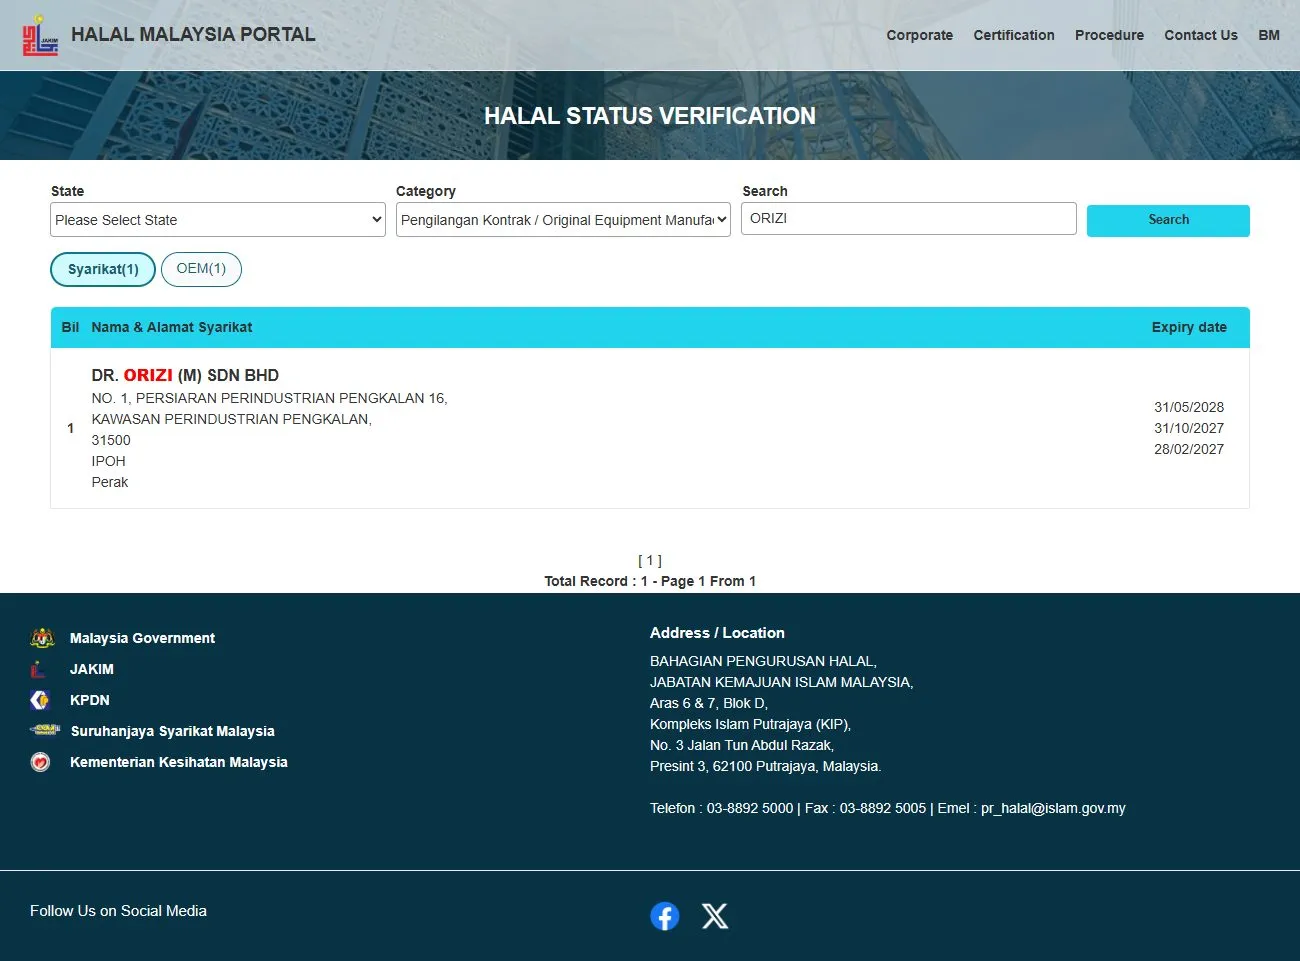Click the address line containing IPOH

click(108, 461)
